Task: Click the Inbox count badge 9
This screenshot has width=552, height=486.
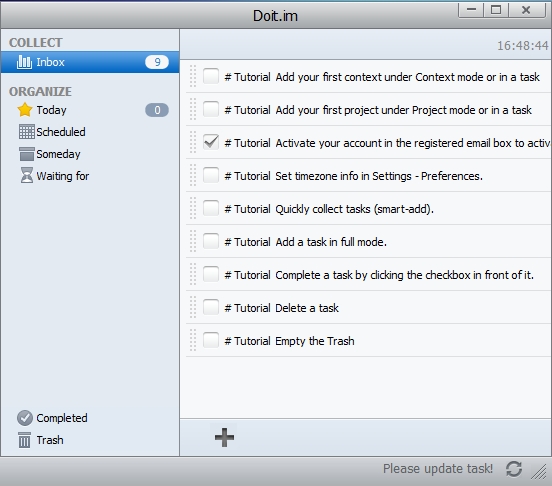Action: [x=157, y=62]
